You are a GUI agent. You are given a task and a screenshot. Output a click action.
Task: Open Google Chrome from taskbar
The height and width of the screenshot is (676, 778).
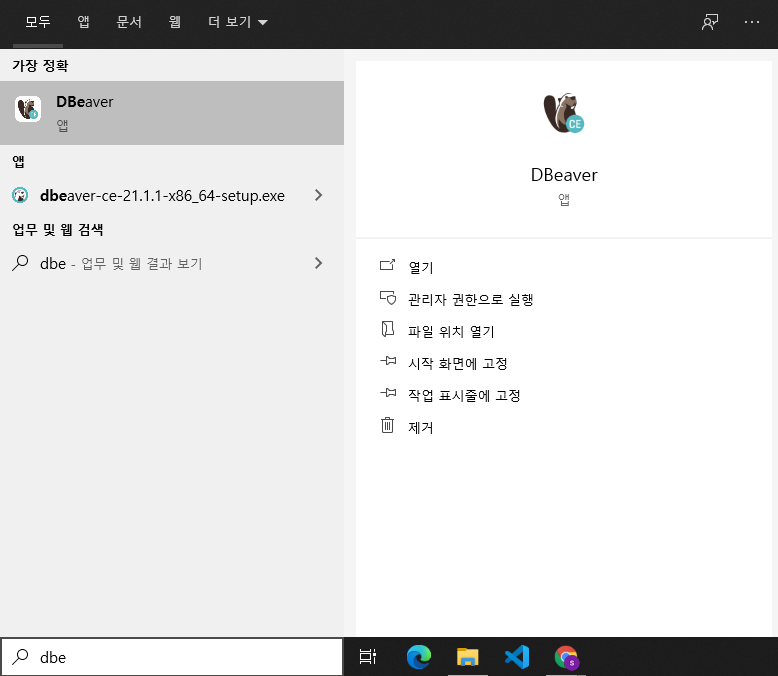[566, 657]
